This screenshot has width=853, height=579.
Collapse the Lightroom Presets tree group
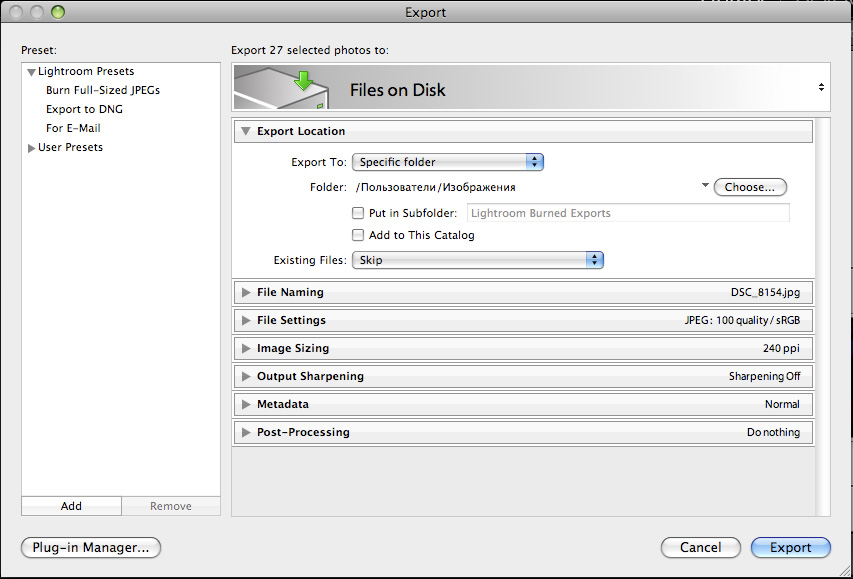coord(32,72)
